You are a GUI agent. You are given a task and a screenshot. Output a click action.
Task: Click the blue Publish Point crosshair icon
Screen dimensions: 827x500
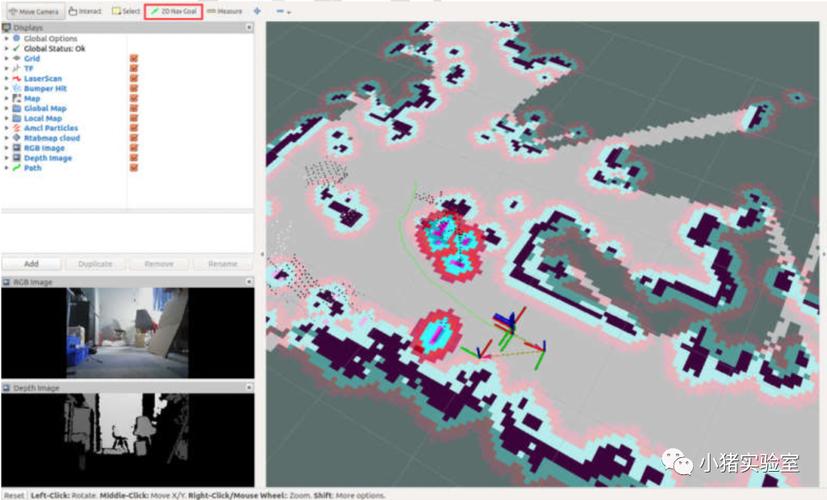pos(257,12)
